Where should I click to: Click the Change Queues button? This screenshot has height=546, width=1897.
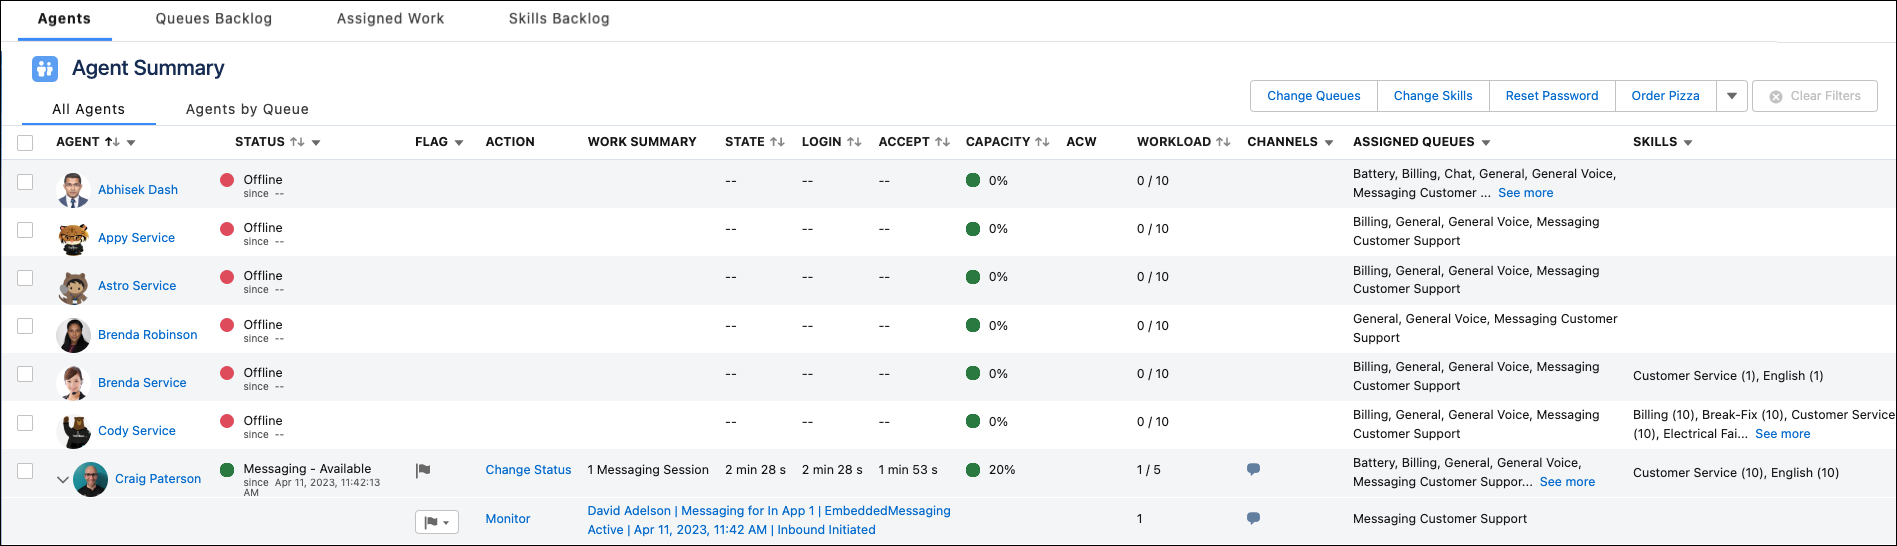pyautogui.click(x=1313, y=96)
